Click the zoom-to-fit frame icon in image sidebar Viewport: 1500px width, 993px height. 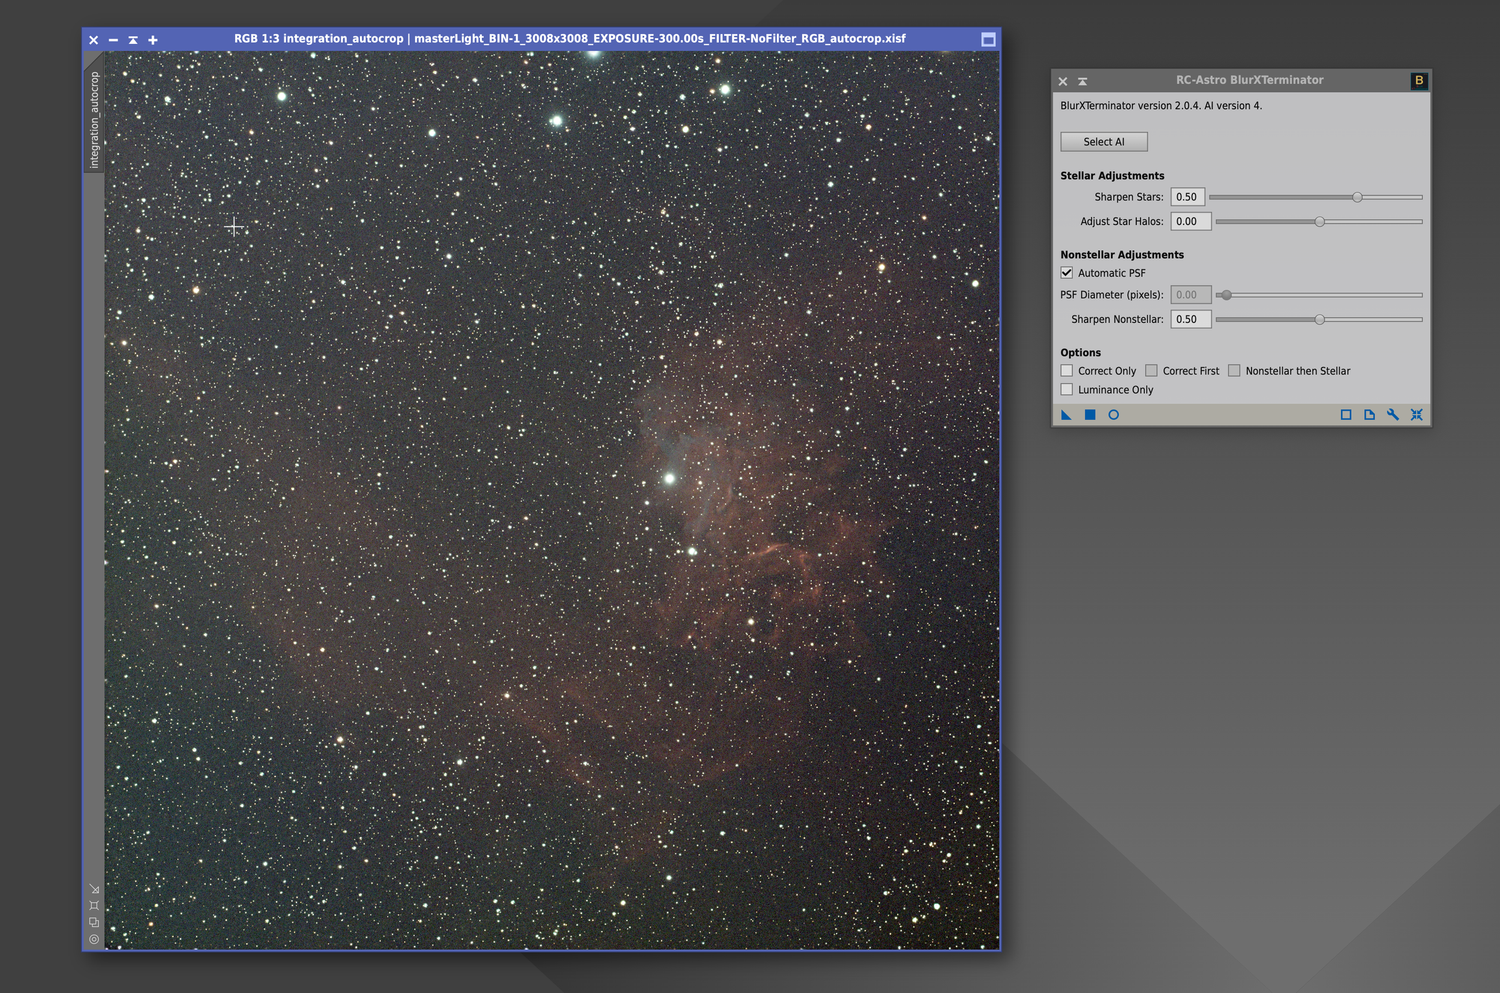click(94, 906)
